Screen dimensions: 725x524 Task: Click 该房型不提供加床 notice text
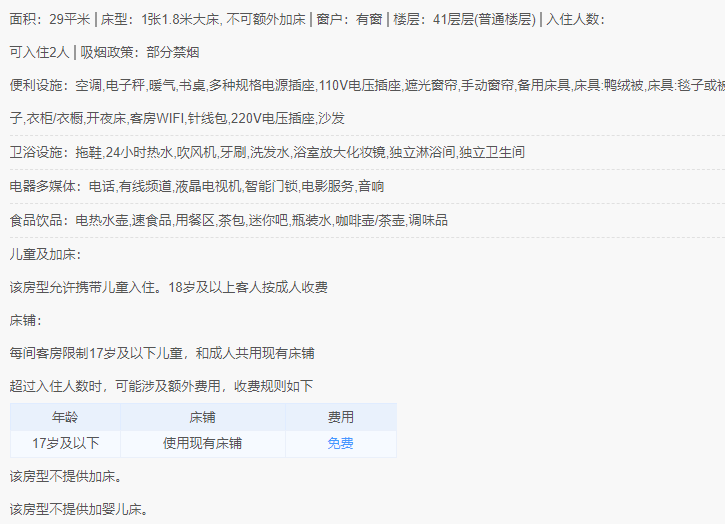click(66, 476)
